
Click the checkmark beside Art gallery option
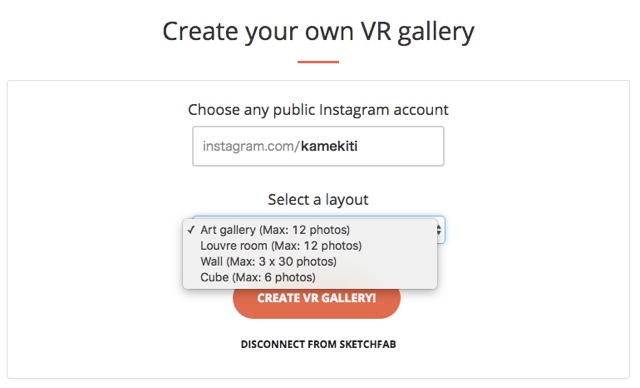pyautogui.click(x=191, y=230)
